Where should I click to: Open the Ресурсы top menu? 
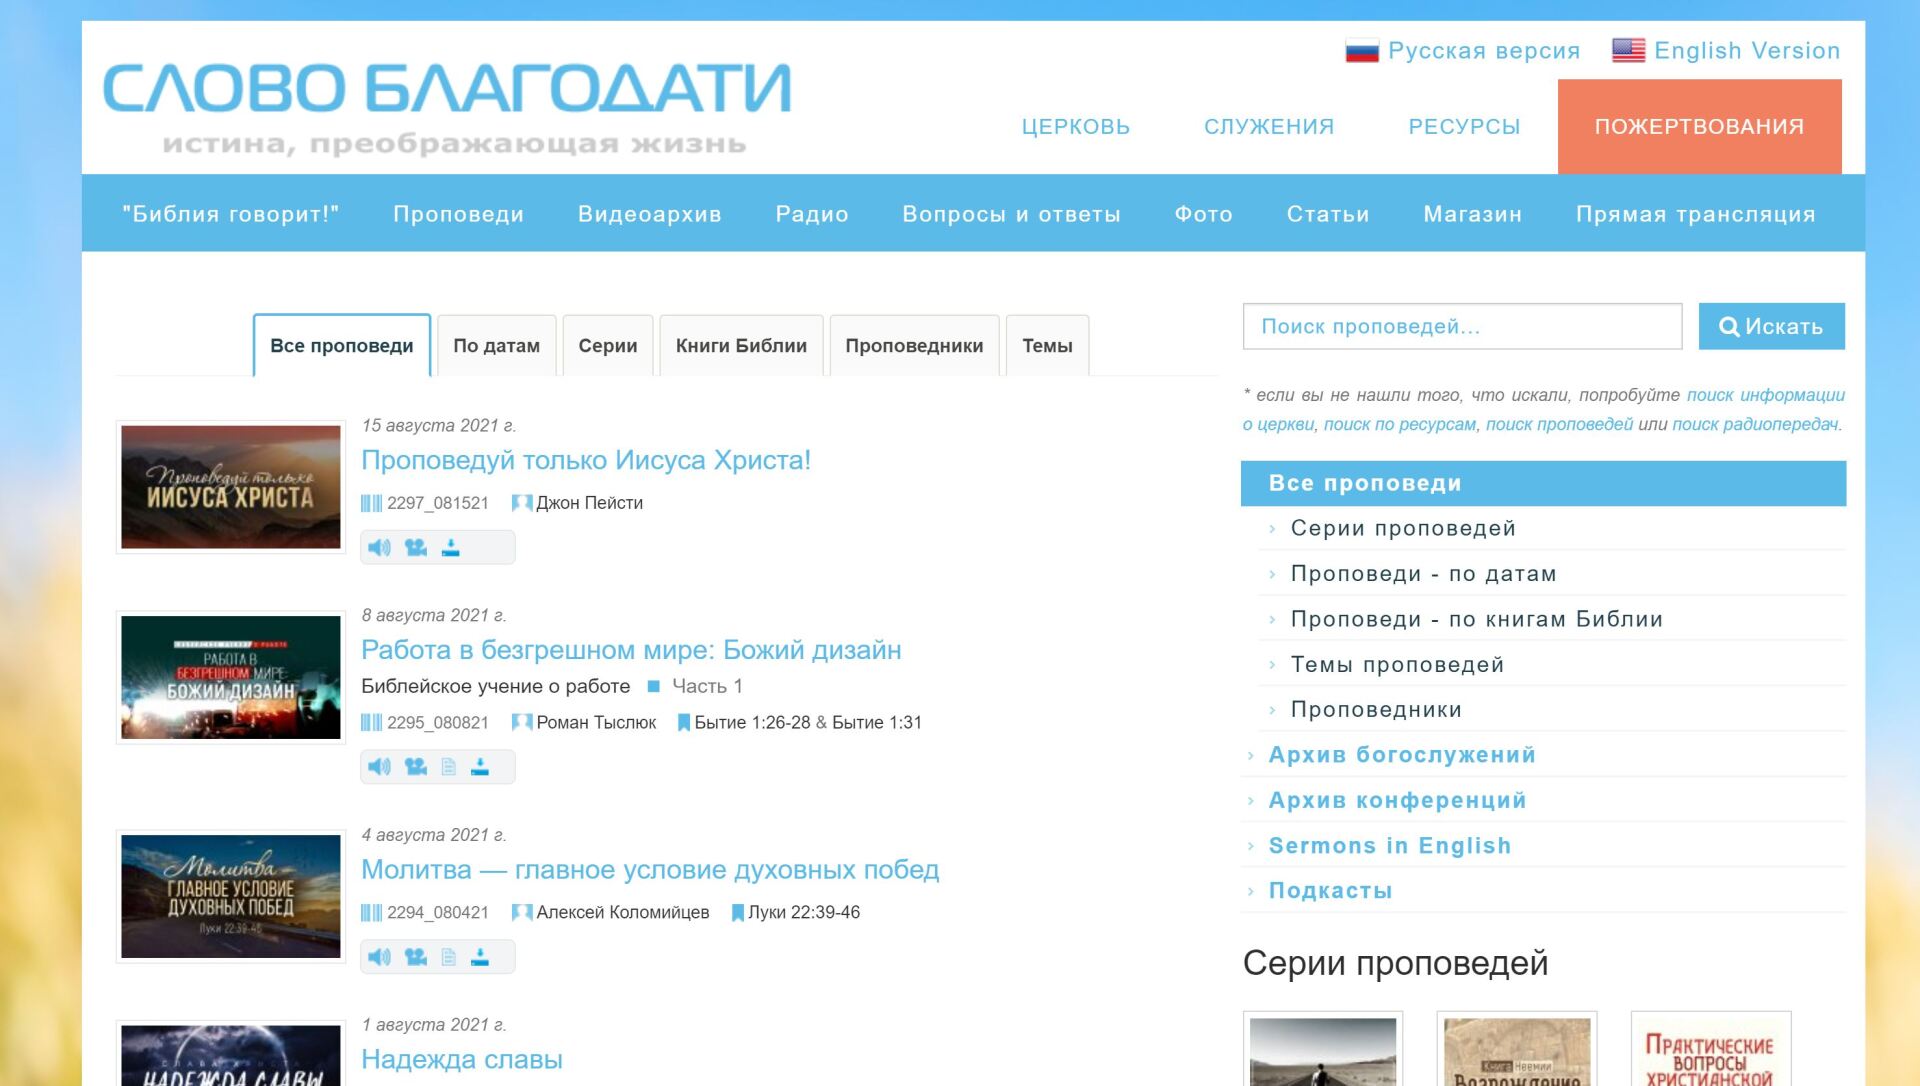[x=1464, y=127]
